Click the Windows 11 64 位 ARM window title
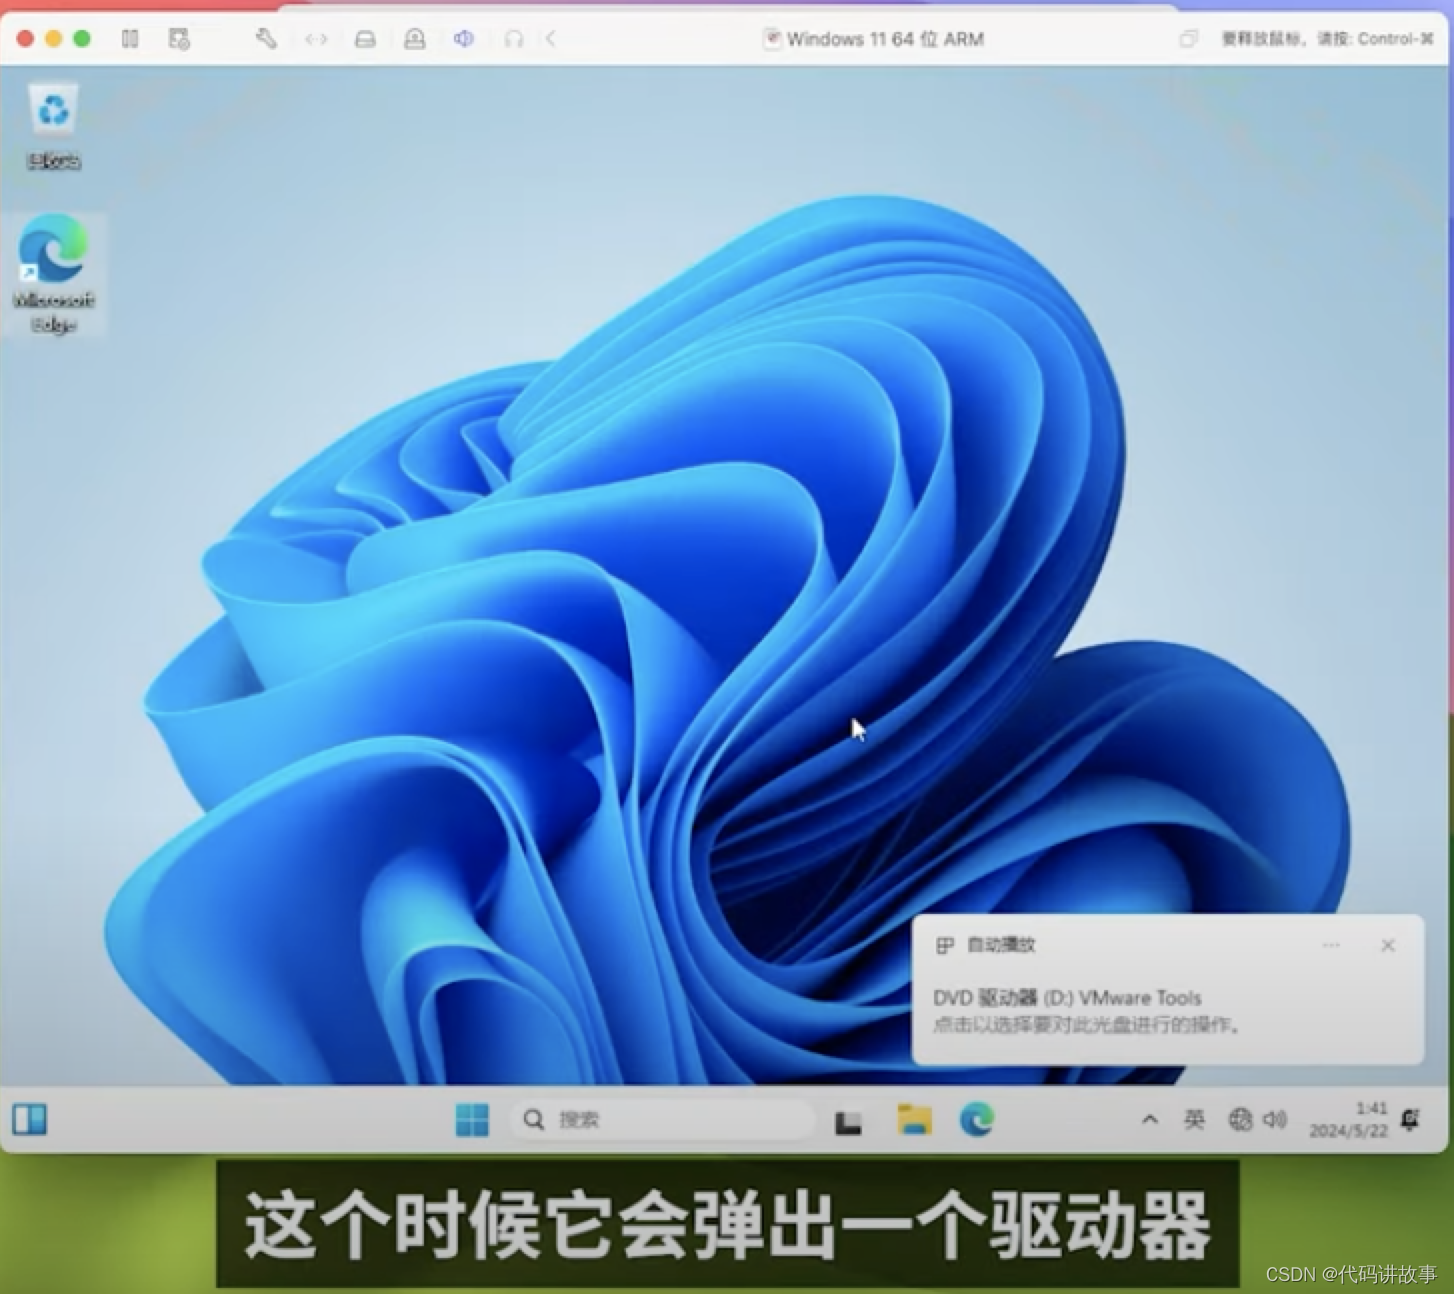Image resolution: width=1454 pixels, height=1294 pixels. pyautogui.click(x=885, y=39)
